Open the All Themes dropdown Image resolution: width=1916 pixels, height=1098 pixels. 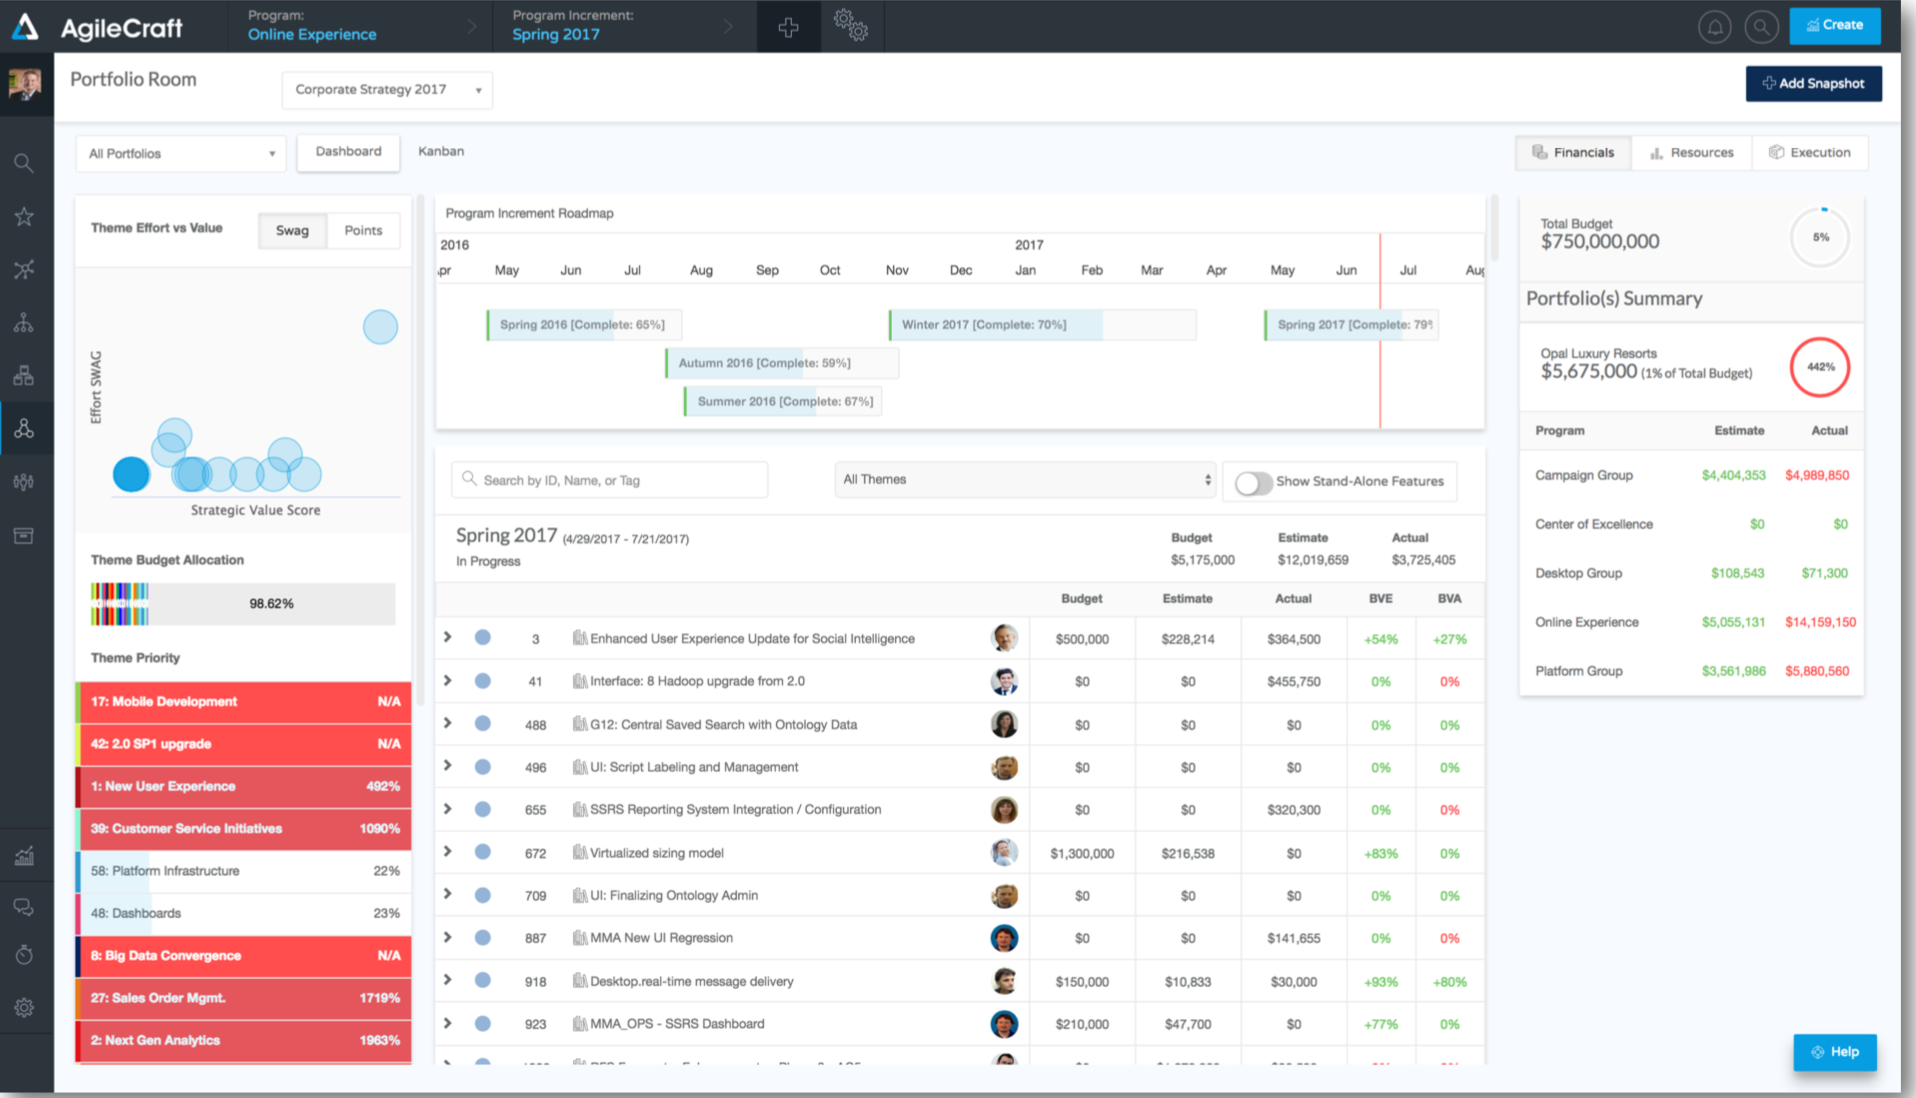click(x=1025, y=480)
